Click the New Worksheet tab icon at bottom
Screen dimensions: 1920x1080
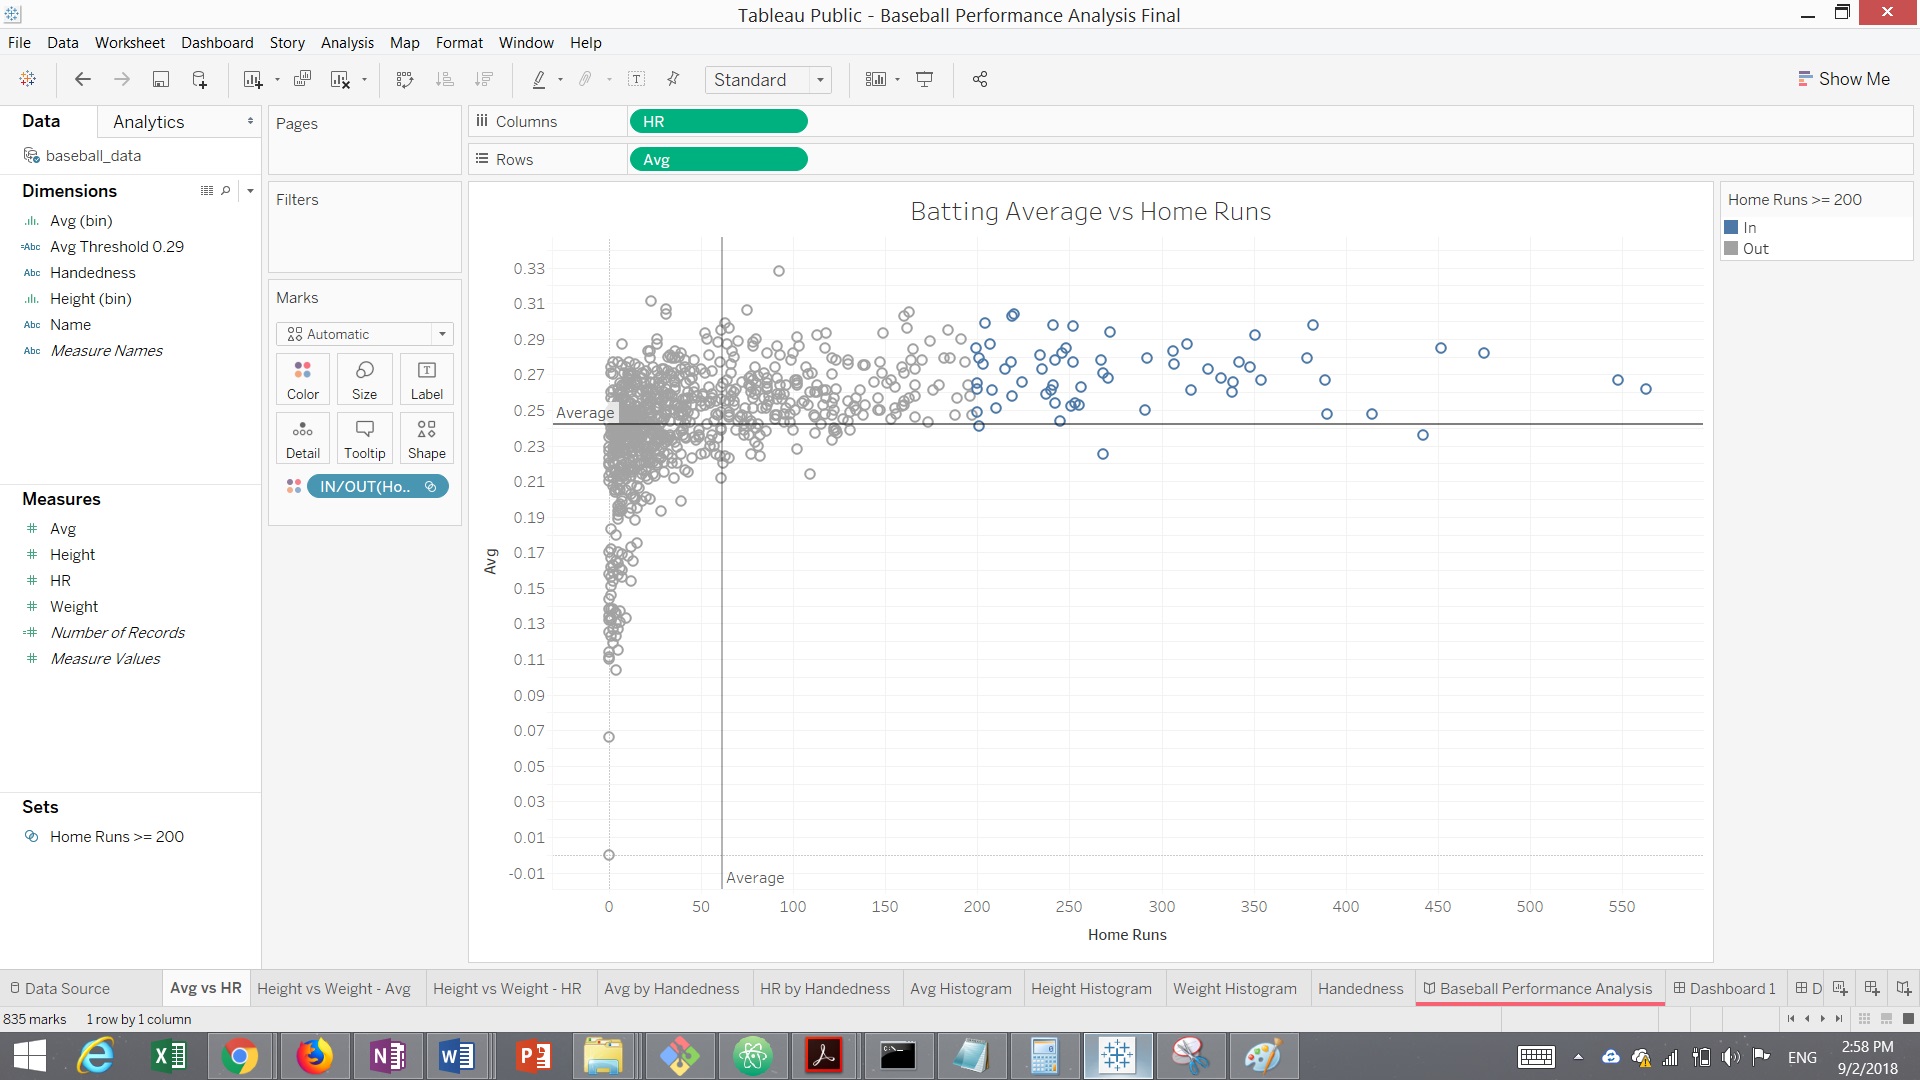click(1840, 988)
